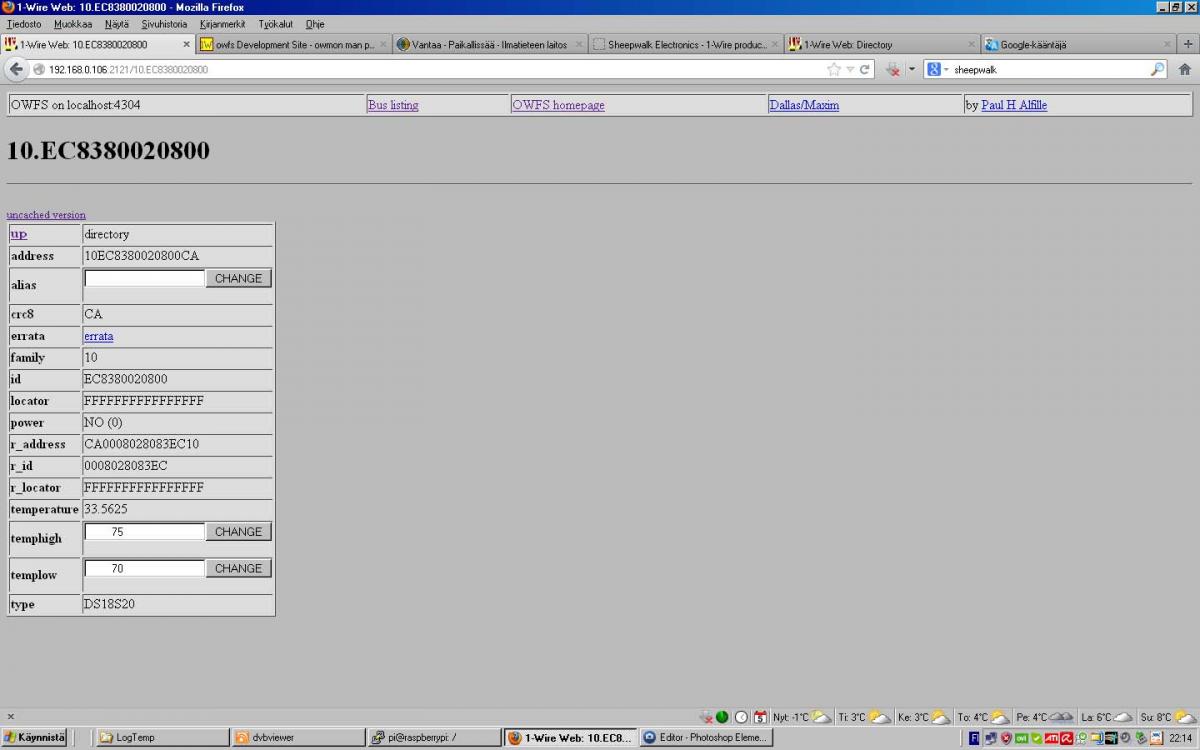Click CHANGE button for temphigh
The width and height of the screenshot is (1200, 750).
[x=238, y=532]
